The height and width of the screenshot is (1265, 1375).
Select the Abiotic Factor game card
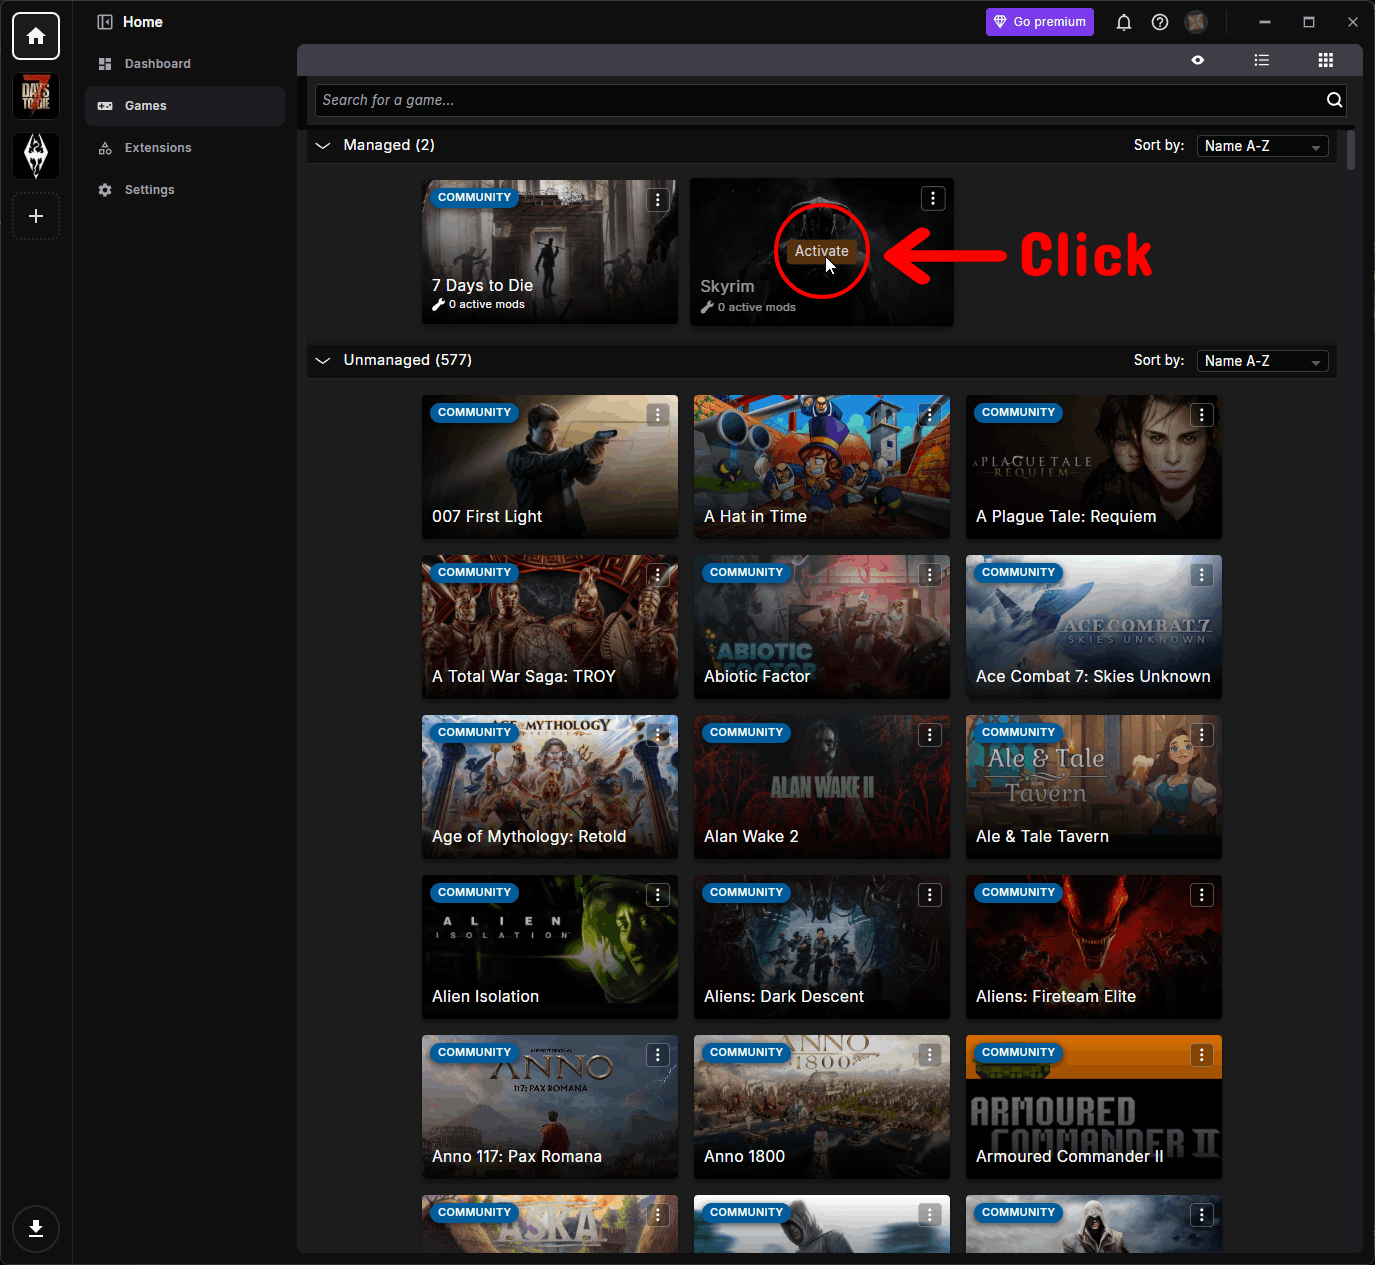pos(822,627)
